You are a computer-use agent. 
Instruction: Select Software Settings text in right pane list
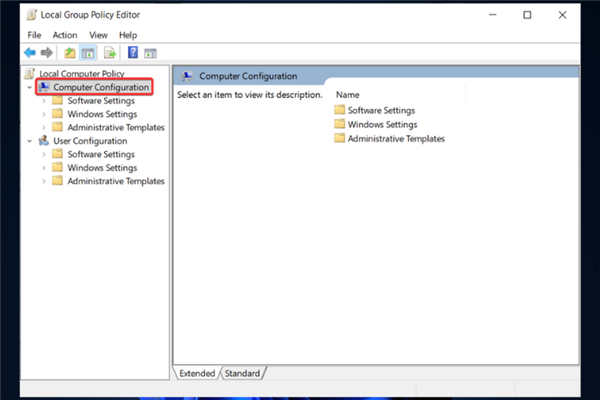point(382,110)
